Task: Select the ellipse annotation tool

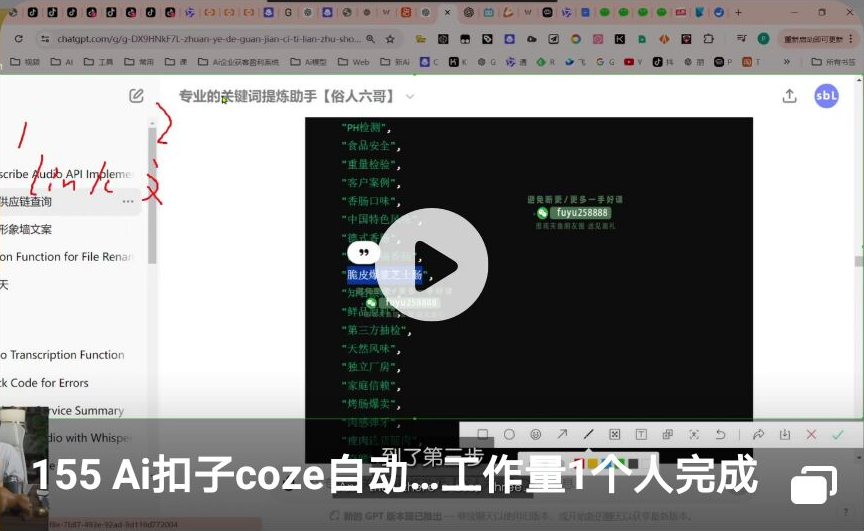Action: (x=509, y=435)
